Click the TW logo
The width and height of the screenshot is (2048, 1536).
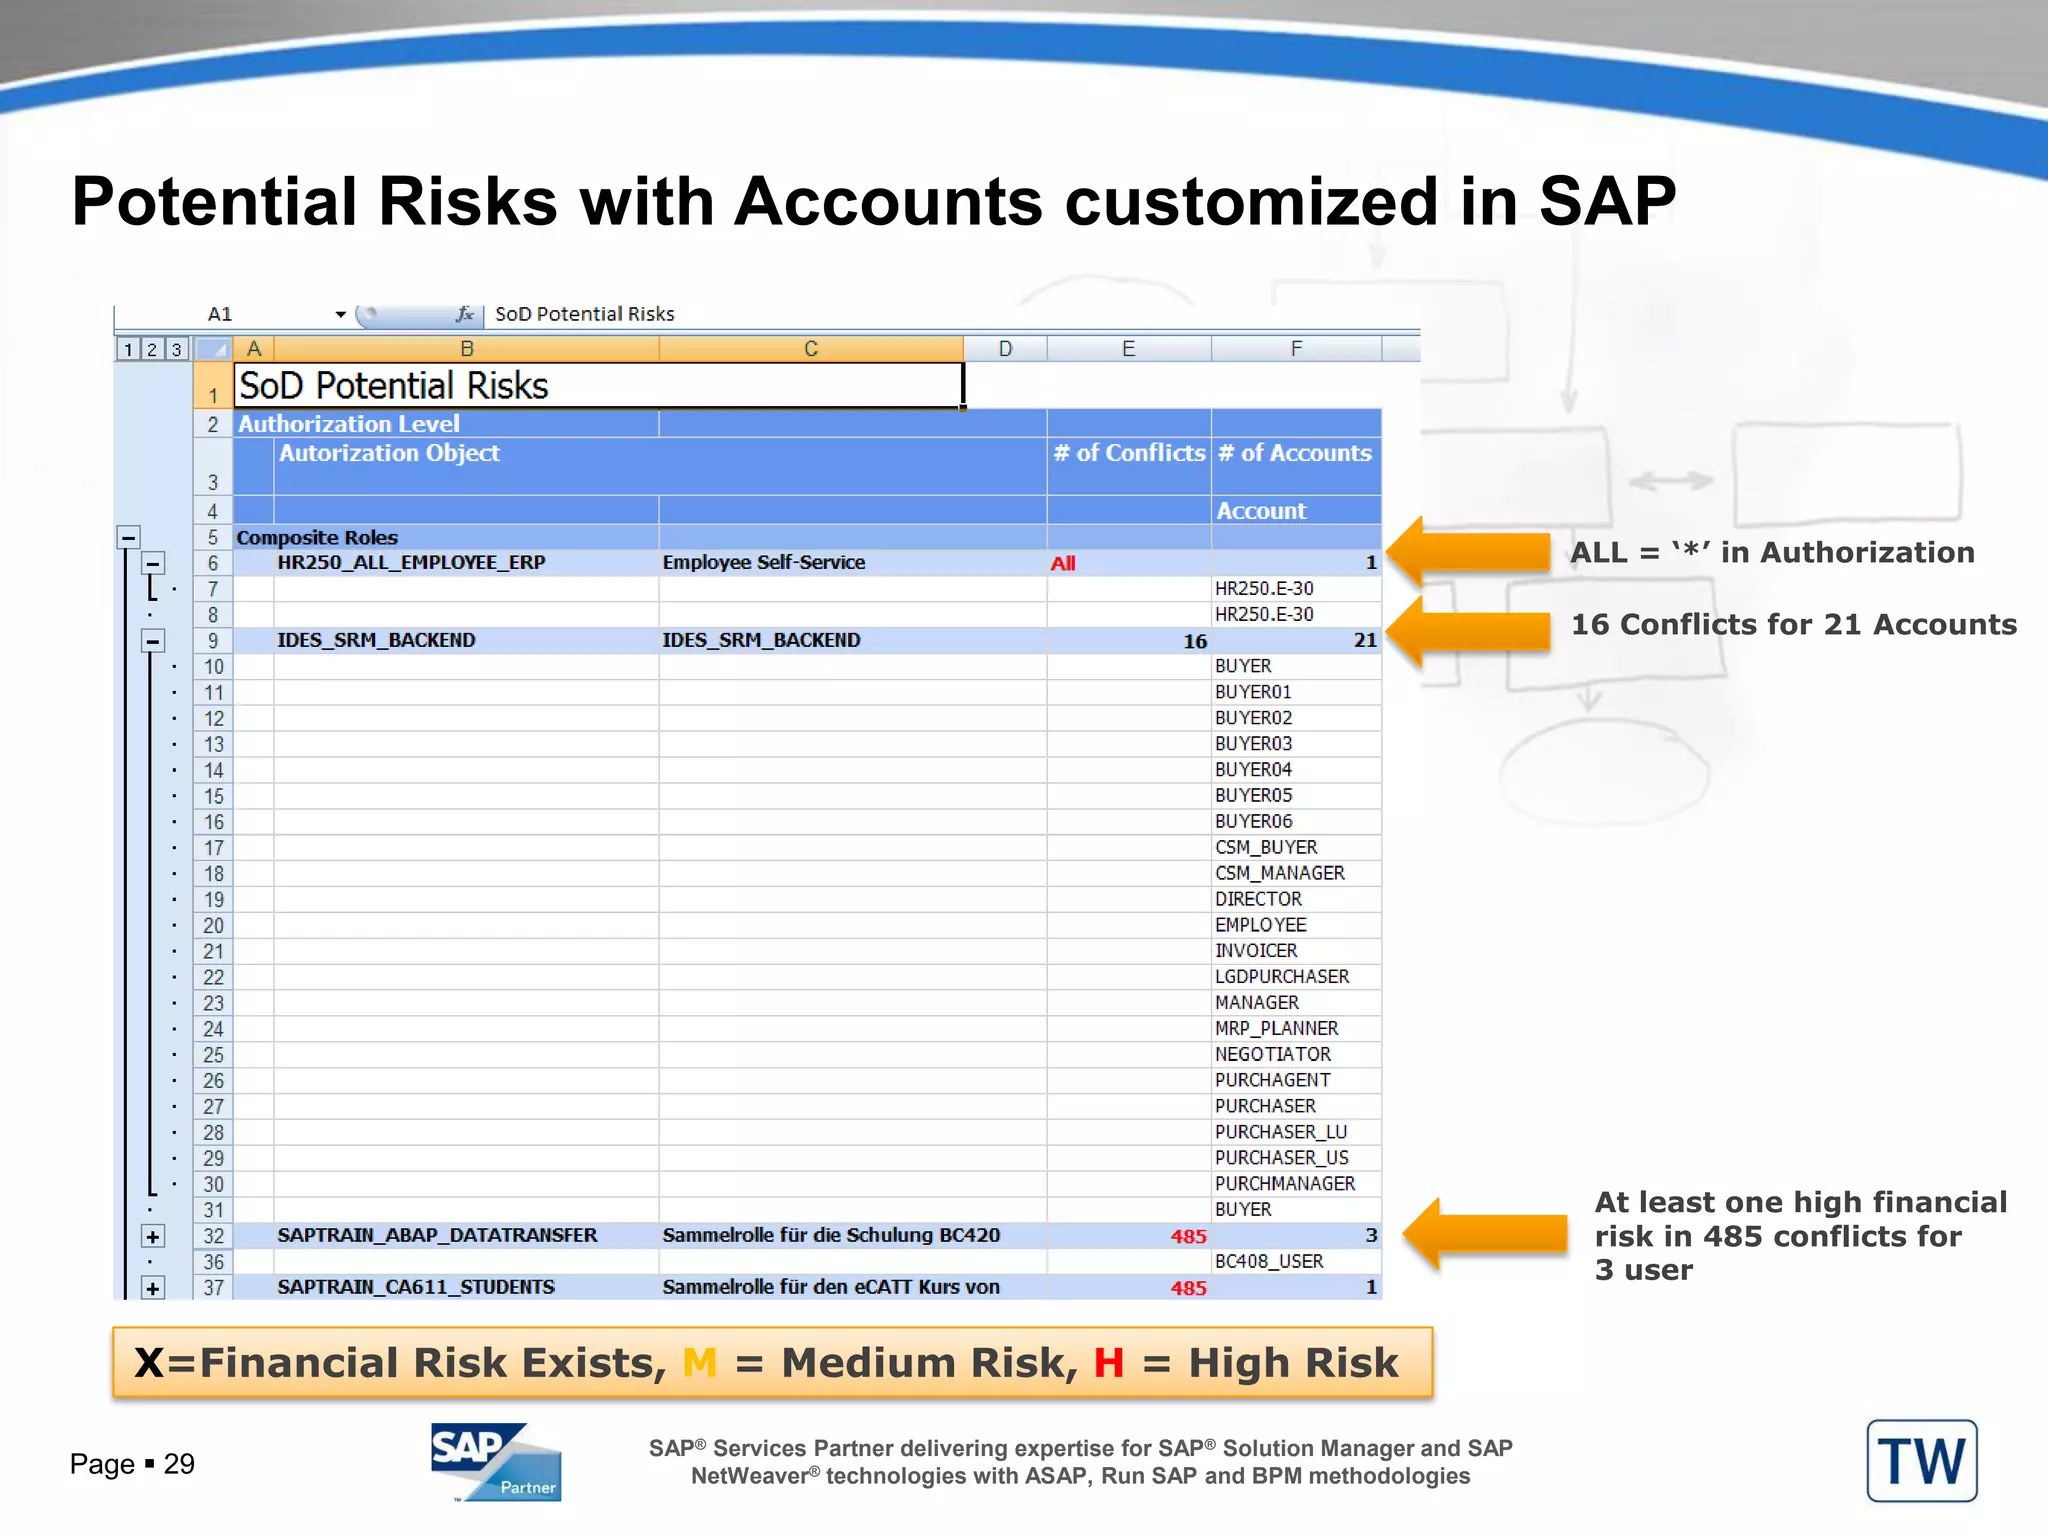pos(1921,1461)
